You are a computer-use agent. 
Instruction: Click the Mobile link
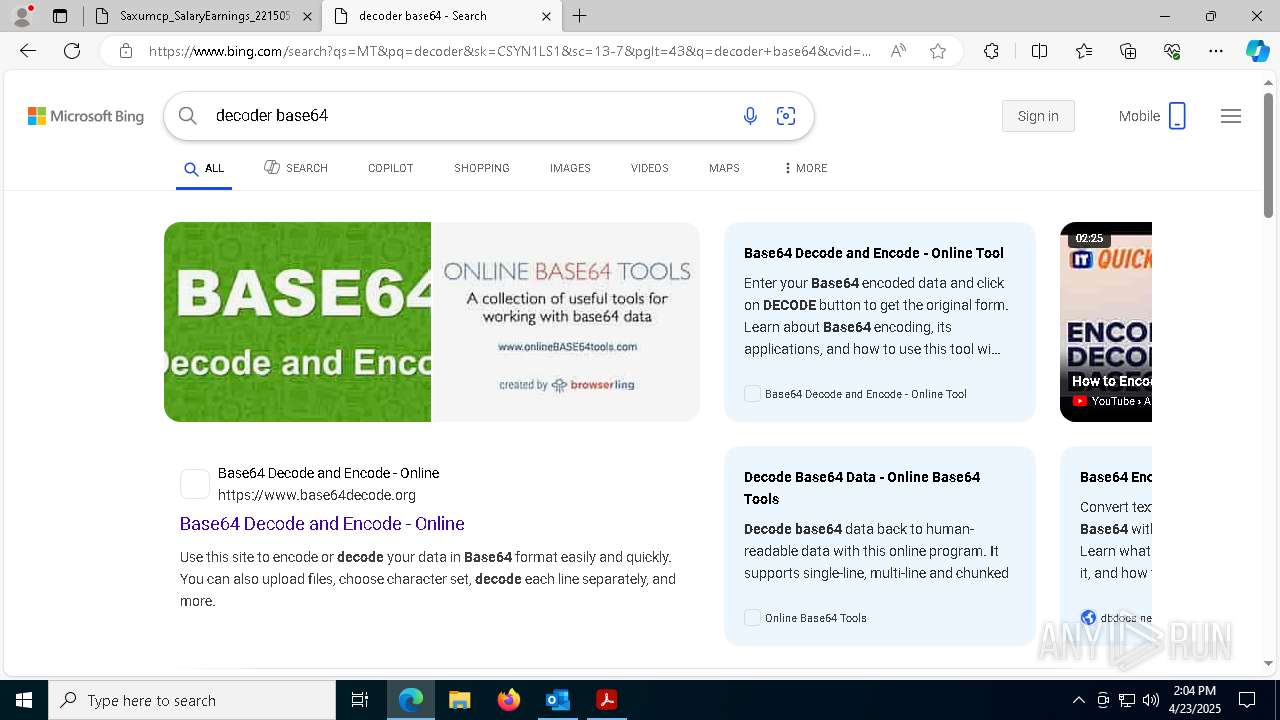(1152, 116)
